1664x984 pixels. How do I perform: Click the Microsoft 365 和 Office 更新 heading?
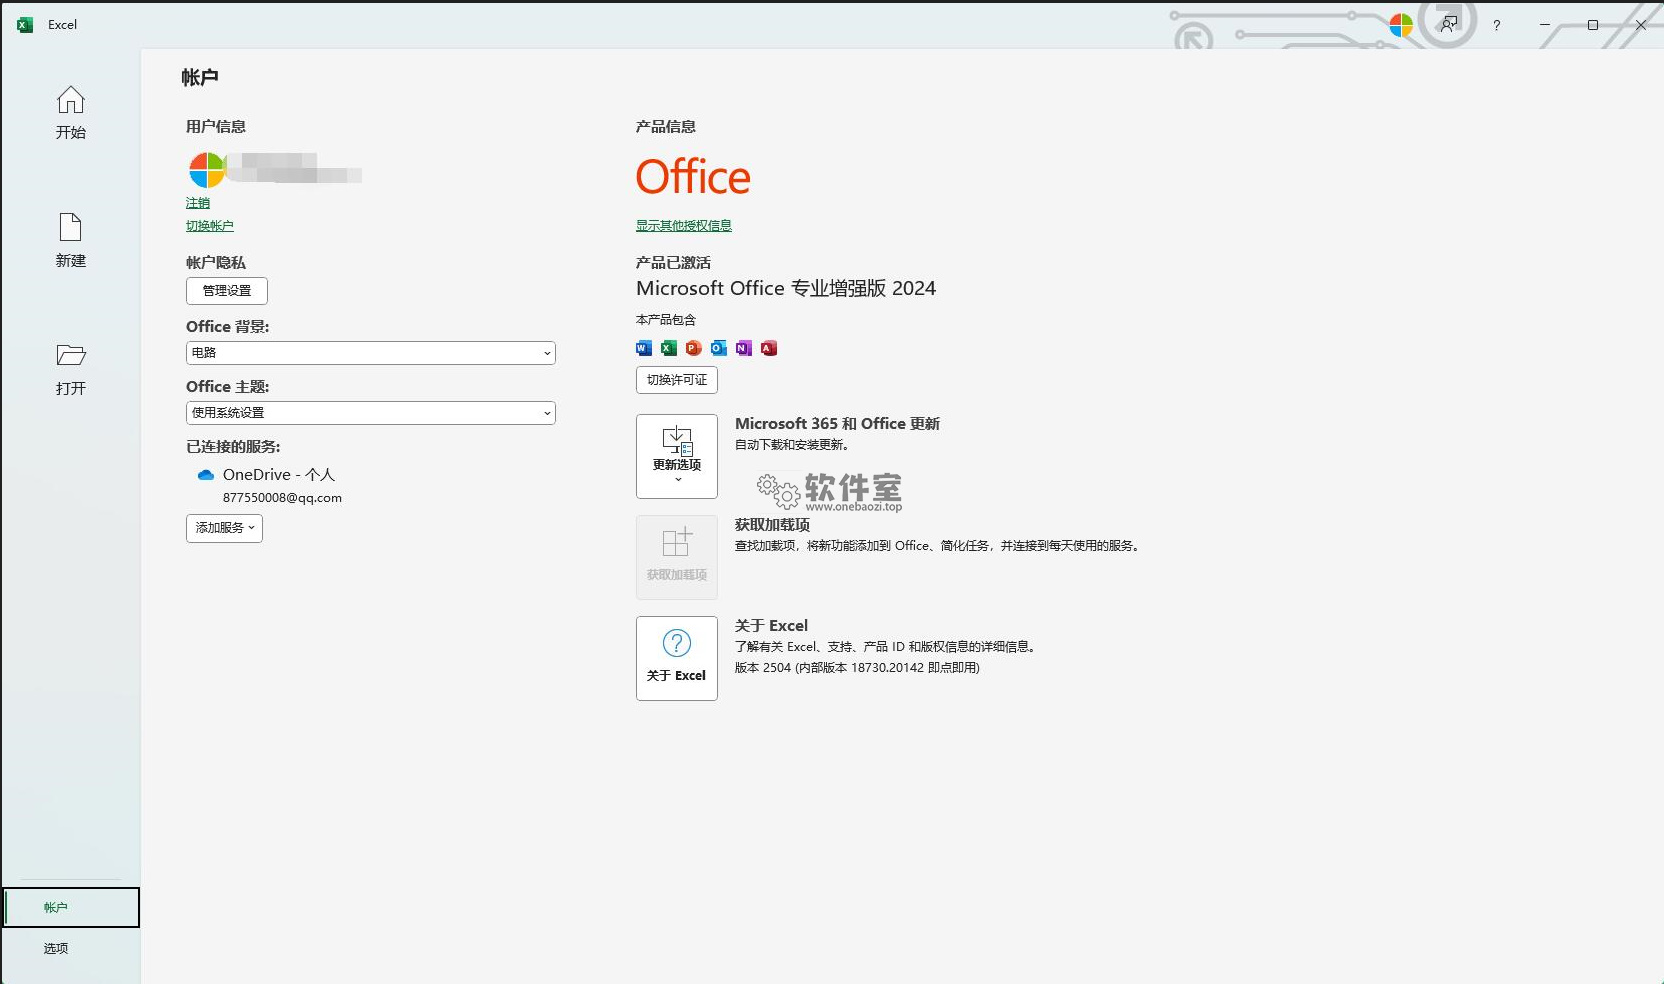coord(837,424)
